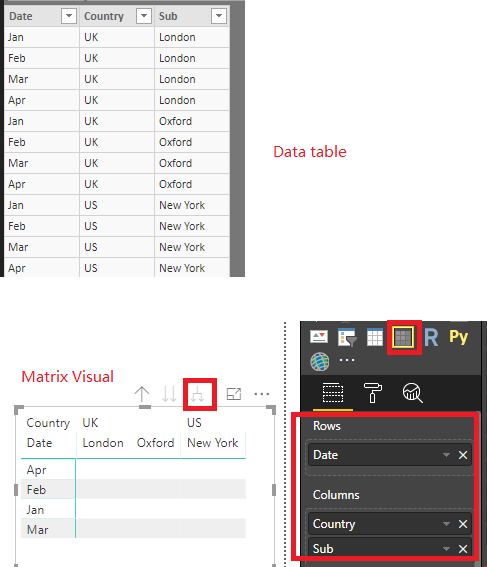487x567 pixels.
Task: Click the Oxford column header in matrix
Action: tap(155, 443)
